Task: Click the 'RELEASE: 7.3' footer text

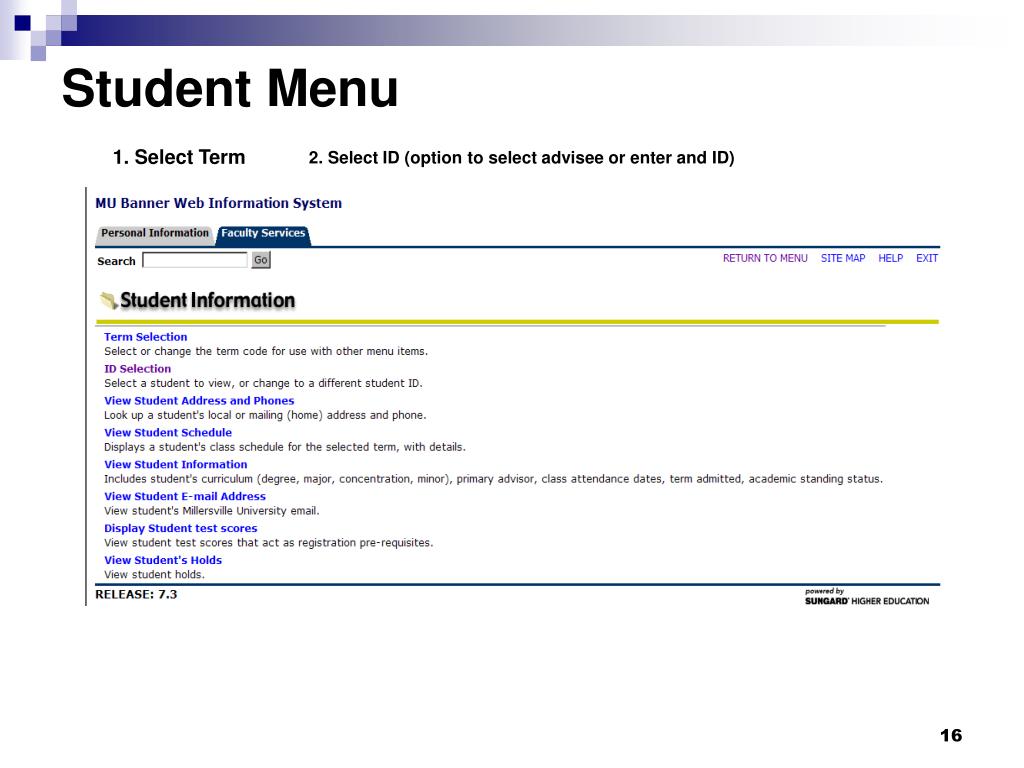Action: 136,595
